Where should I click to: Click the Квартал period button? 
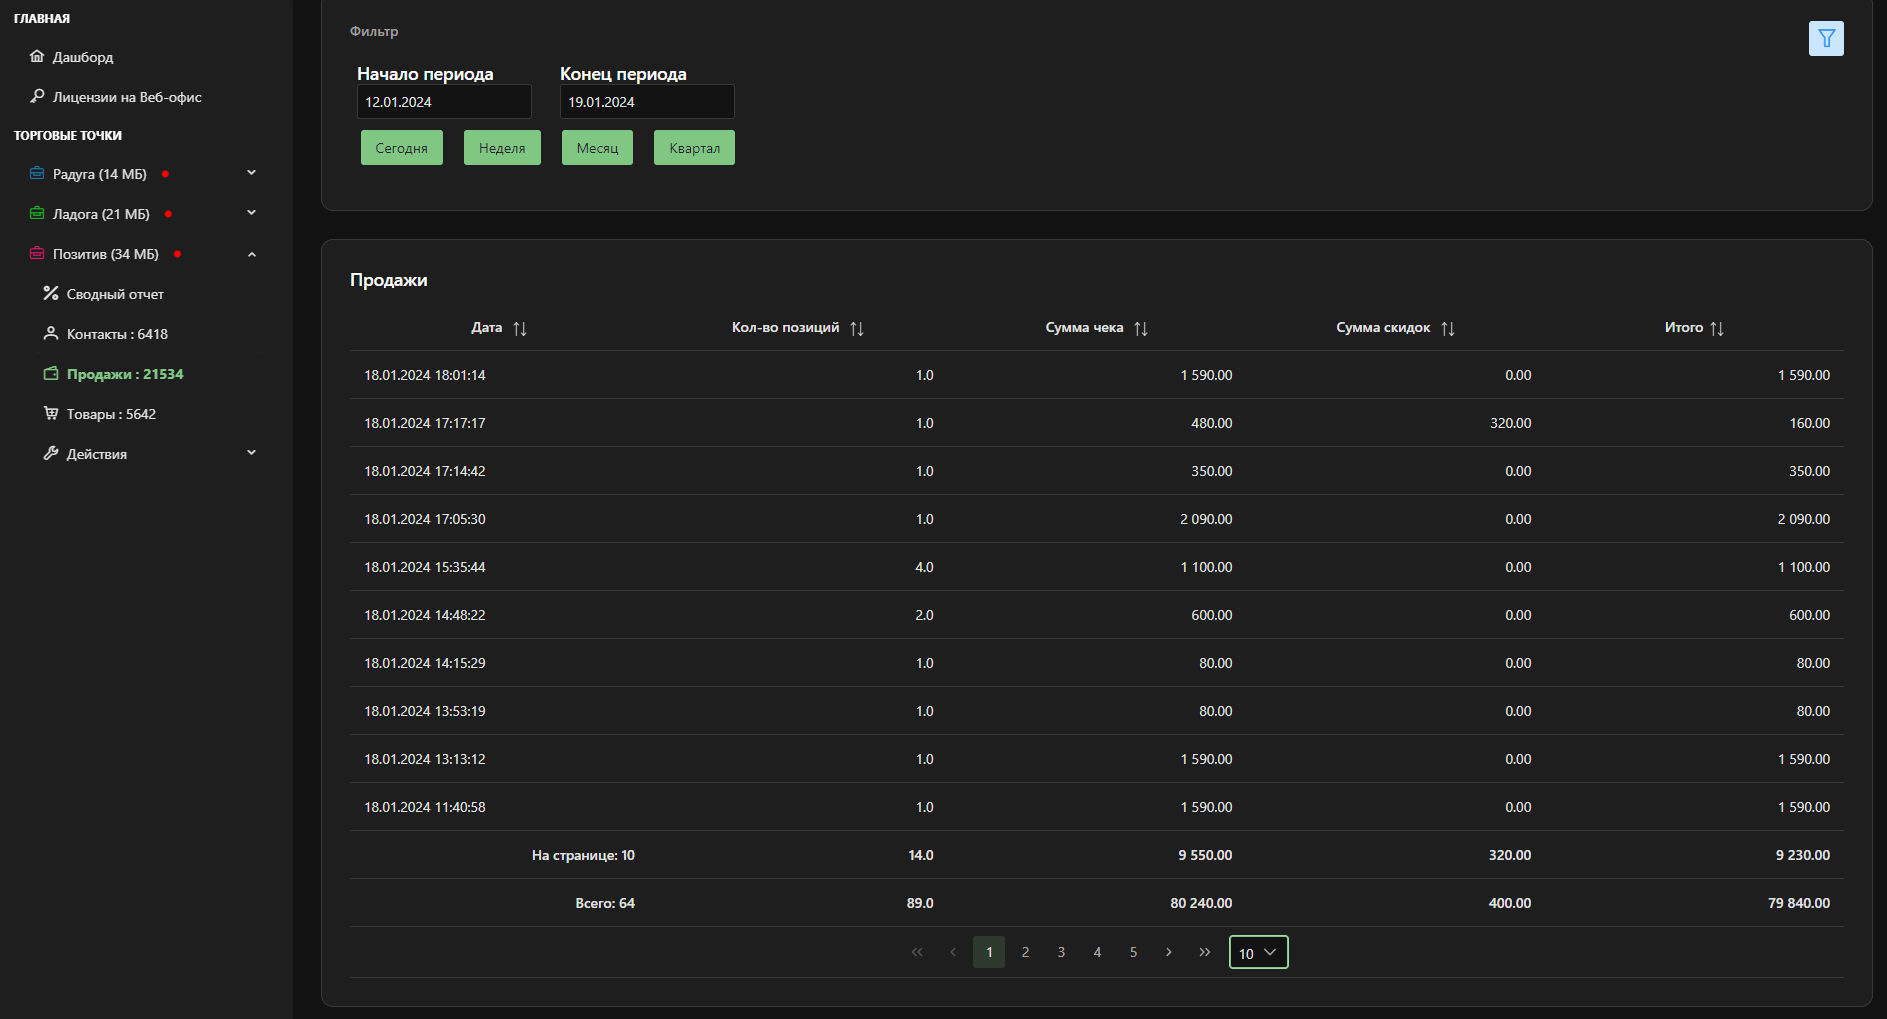coord(694,148)
